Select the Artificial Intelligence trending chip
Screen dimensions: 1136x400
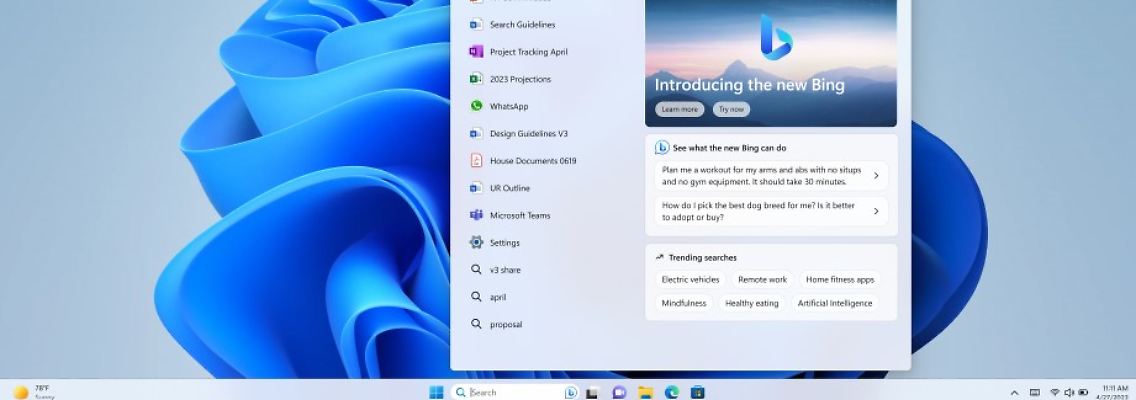pos(835,304)
